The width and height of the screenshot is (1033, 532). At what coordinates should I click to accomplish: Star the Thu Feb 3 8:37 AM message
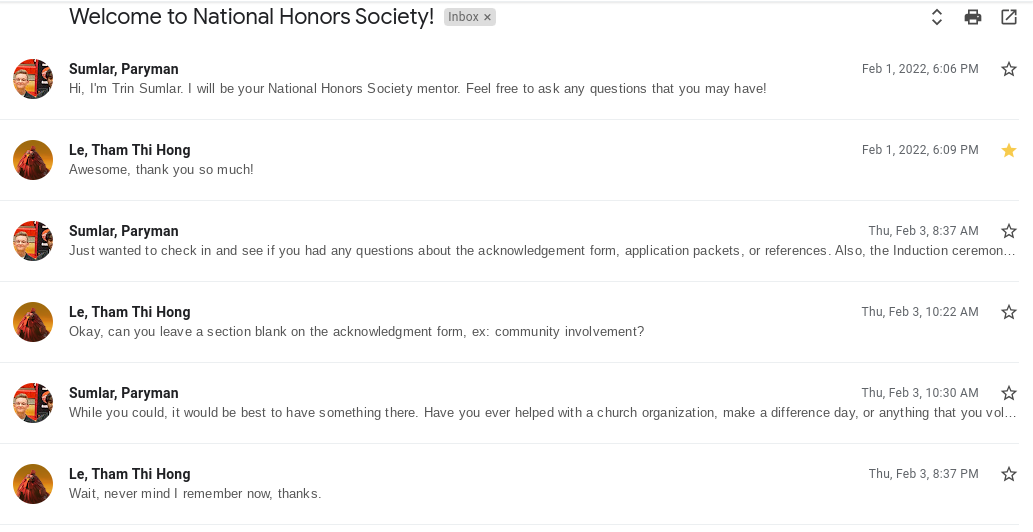tap(1009, 231)
